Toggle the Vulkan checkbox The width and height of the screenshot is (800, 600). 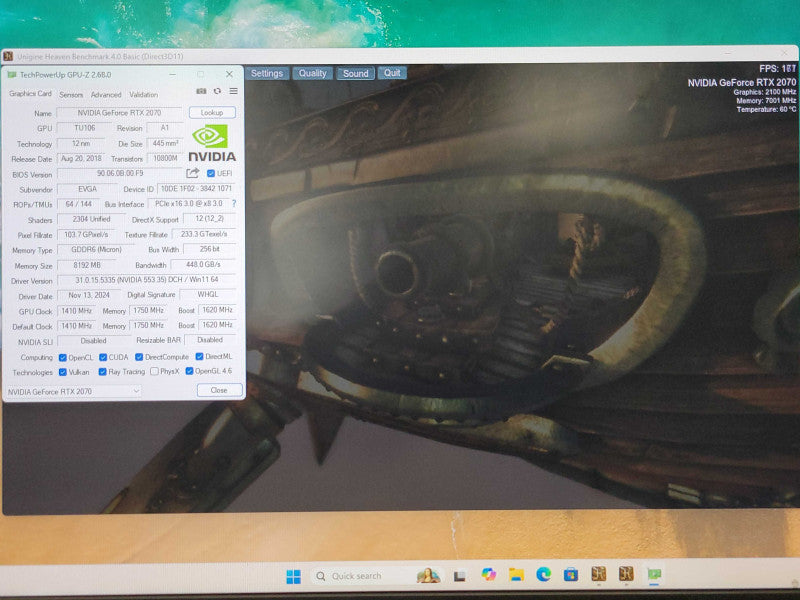coord(63,372)
